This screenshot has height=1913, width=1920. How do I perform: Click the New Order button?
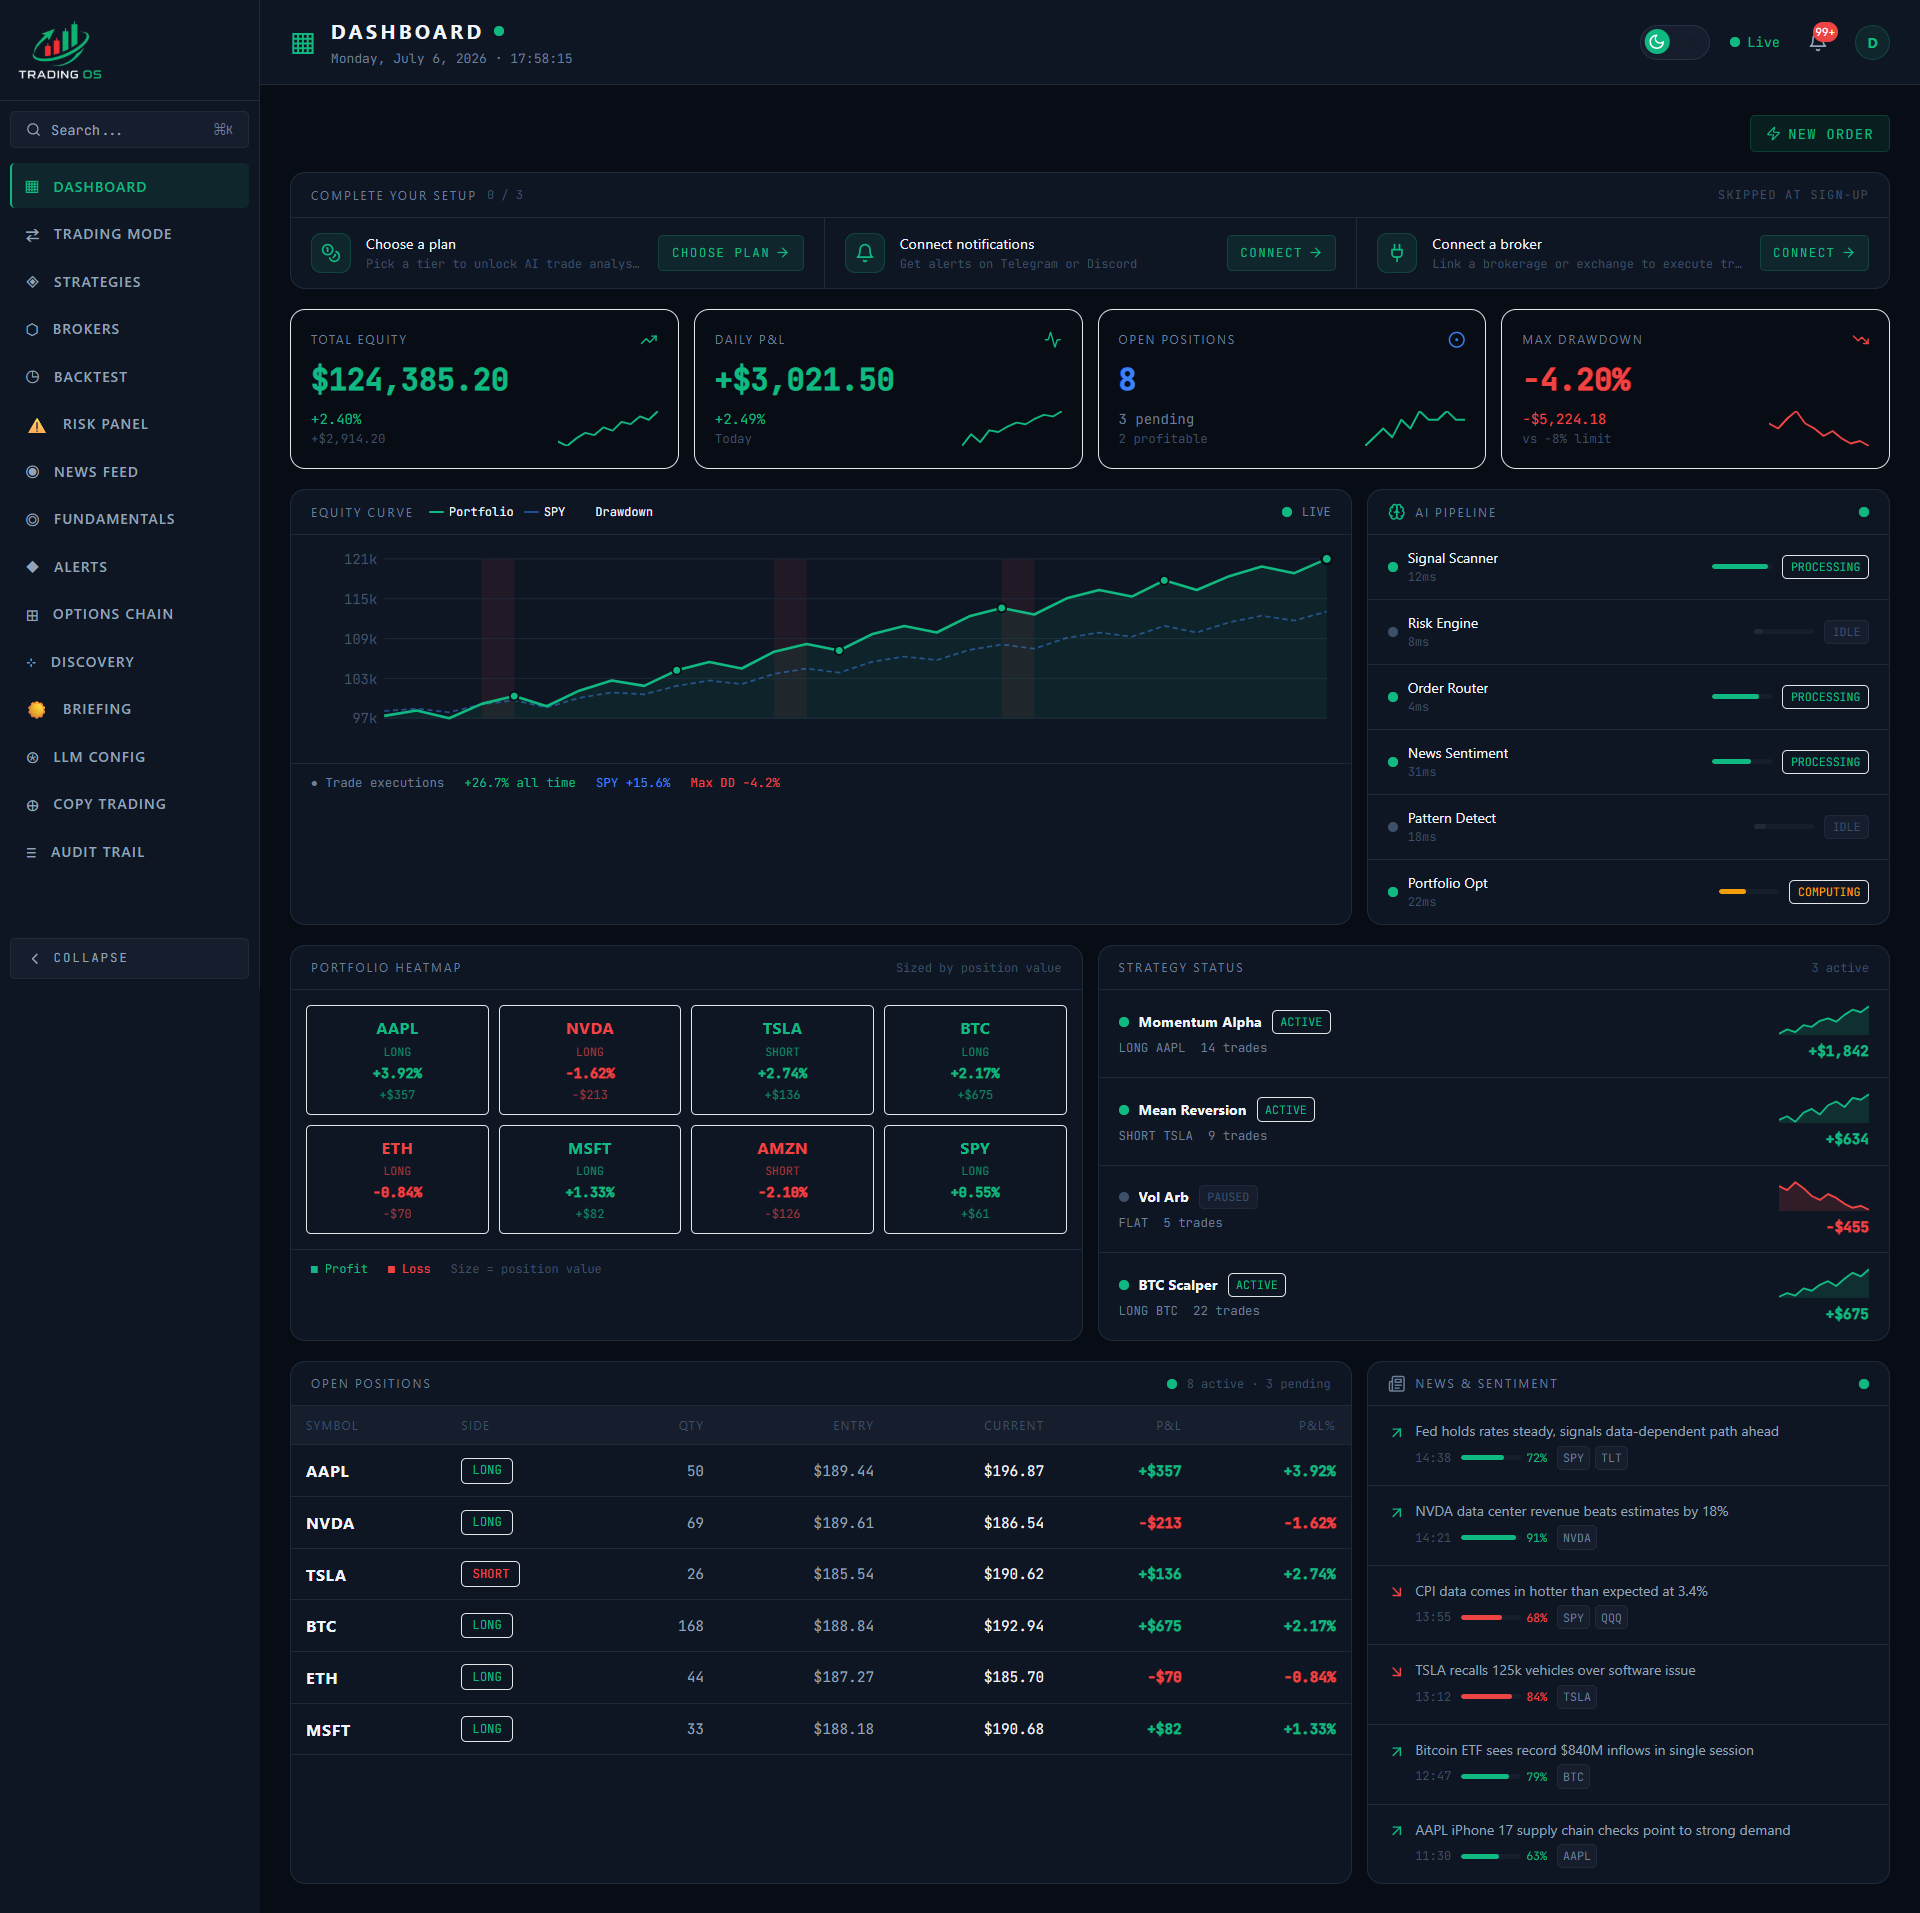click(x=1819, y=134)
